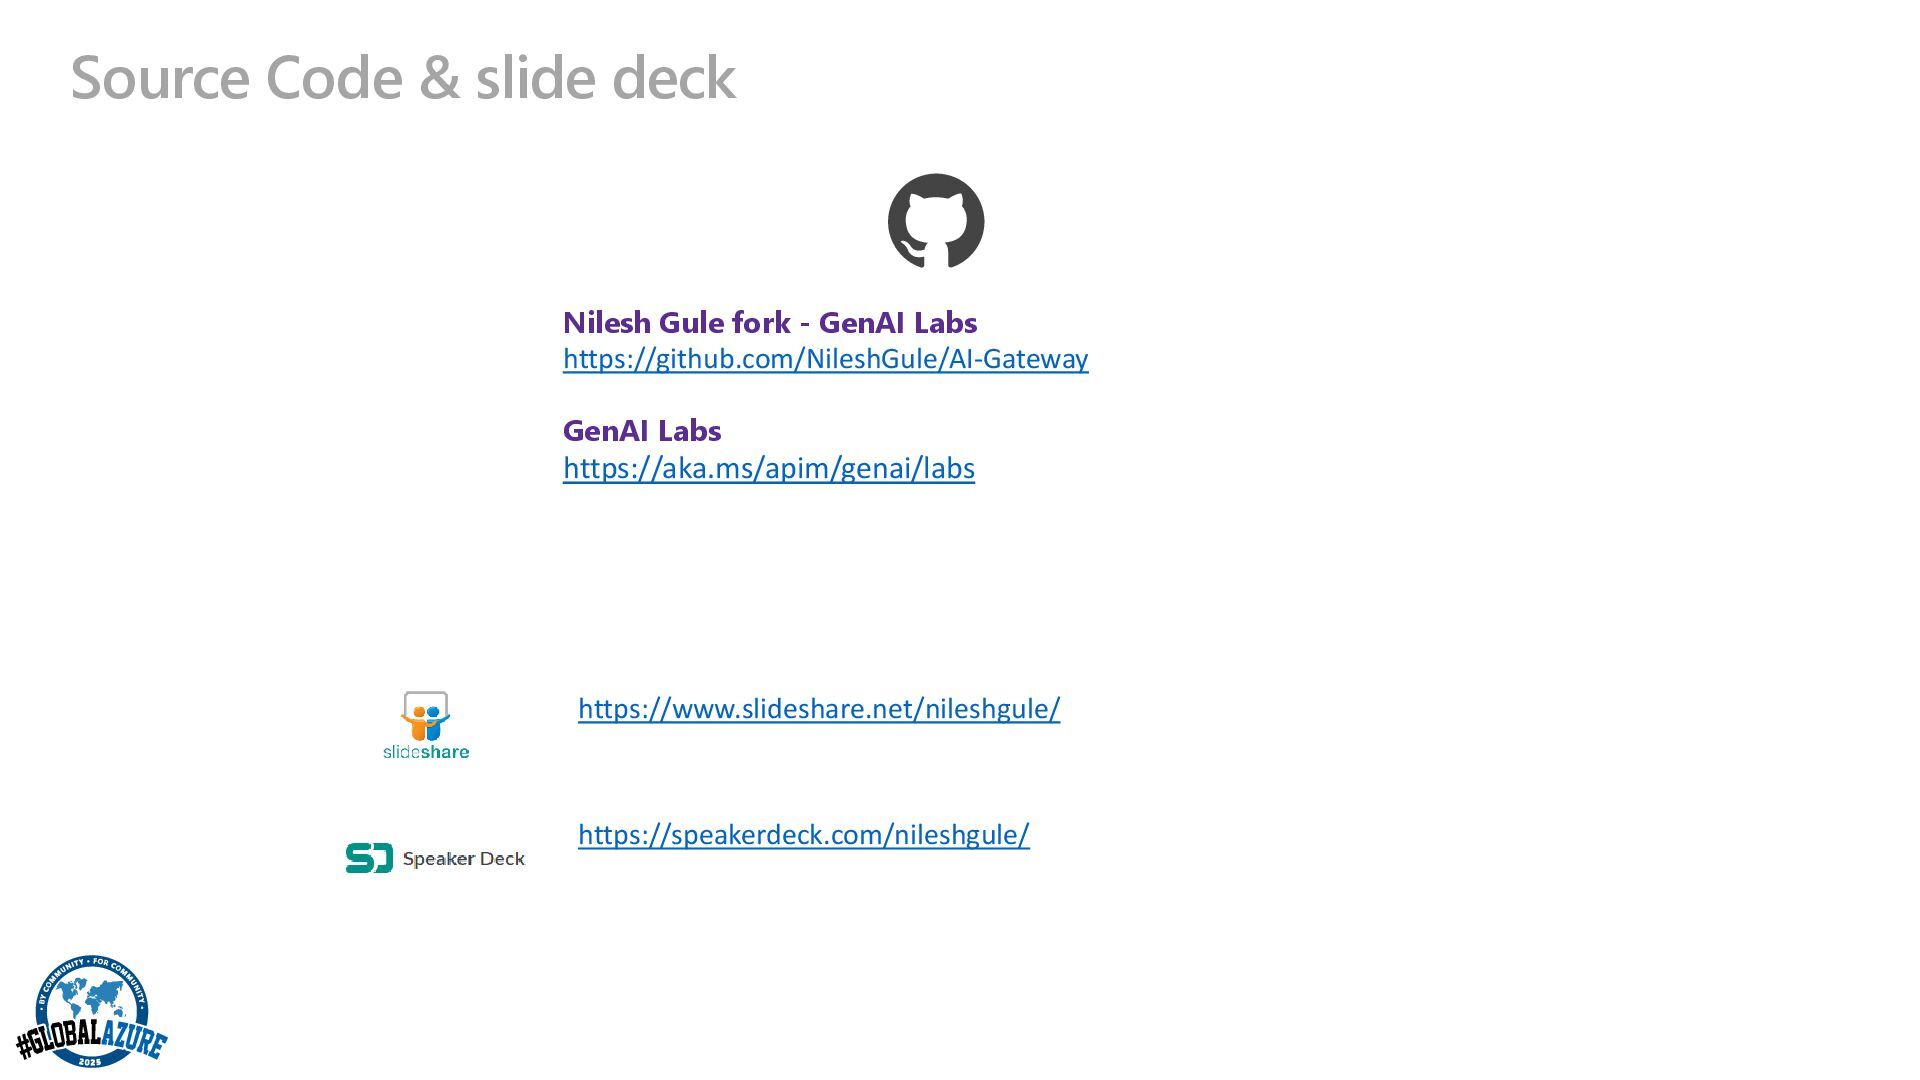Viewport: 1920px width, 1080px height.
Task: Select the 'Nilesh Gule fork - GenAI Labs' heading
Action: [769, 323]
